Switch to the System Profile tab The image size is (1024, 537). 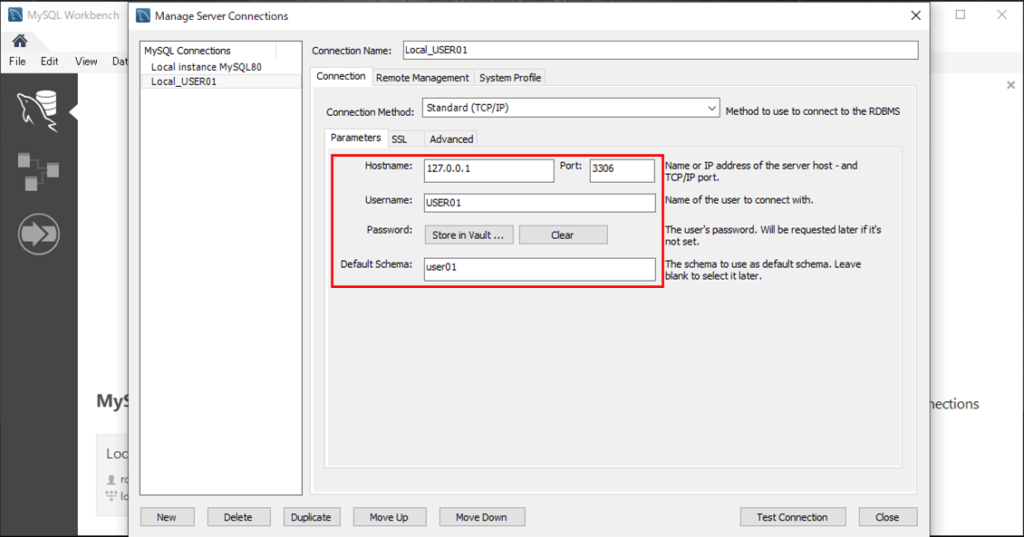click(x=510, y=77)
